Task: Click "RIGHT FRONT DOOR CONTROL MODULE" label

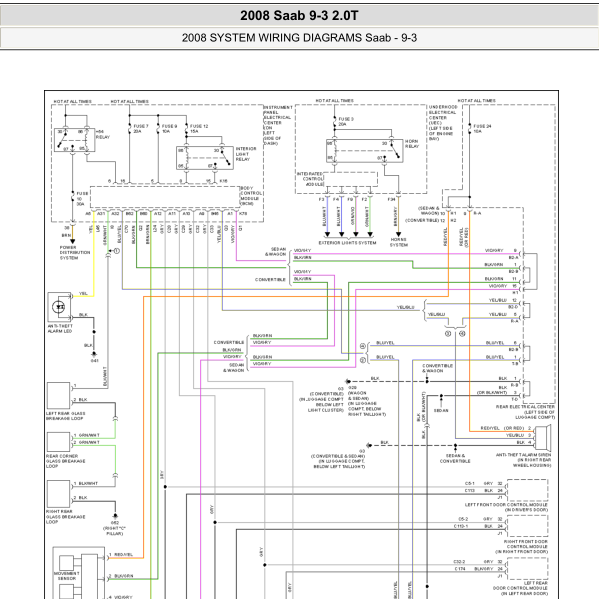Action: 526,544
